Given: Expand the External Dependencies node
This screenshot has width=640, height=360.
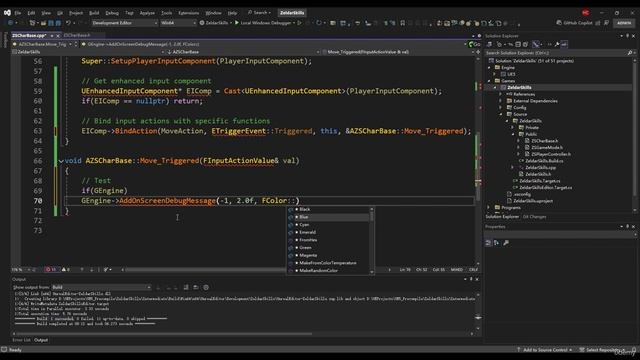Looking at the screenshot, I should 501,101.
